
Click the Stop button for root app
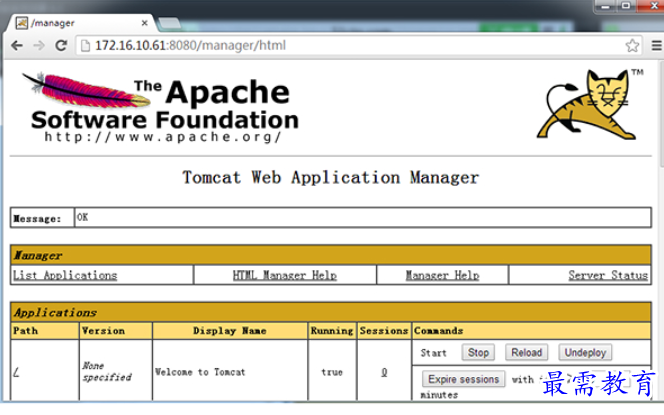(x=478, y=352)
